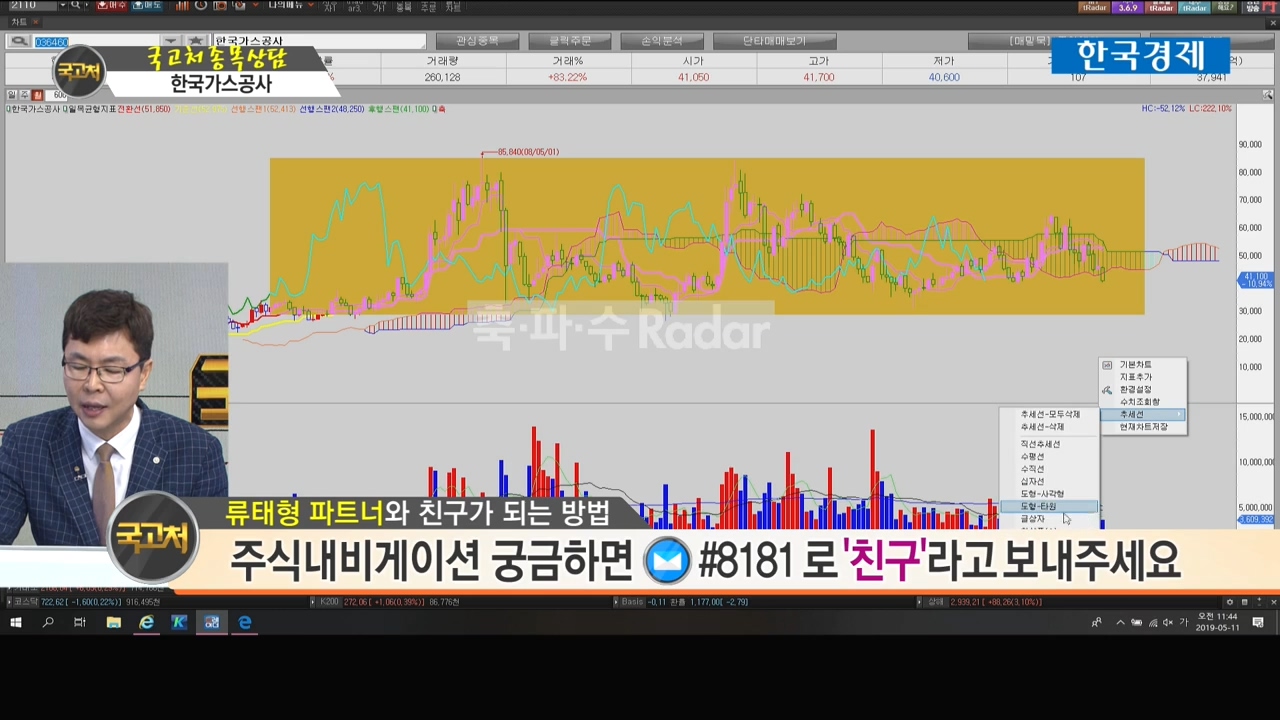Choose 환경설정 in context menu
This screenshot has width=1280, height=720.
[x=1135, y=389]
